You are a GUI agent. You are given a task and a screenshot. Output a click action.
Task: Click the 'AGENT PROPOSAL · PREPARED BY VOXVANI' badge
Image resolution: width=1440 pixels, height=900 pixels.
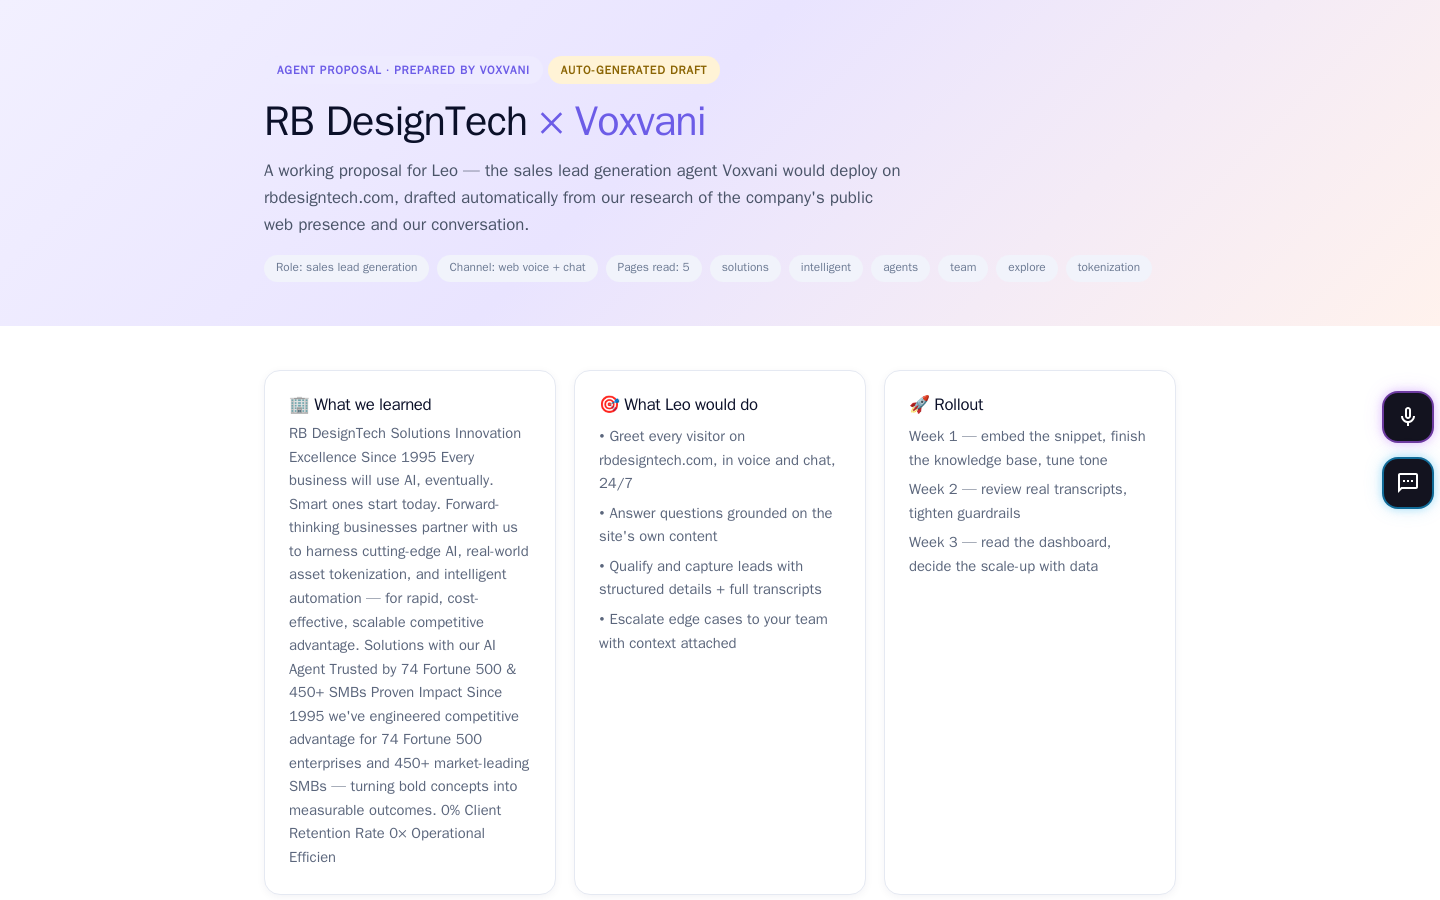click(403, 70)
